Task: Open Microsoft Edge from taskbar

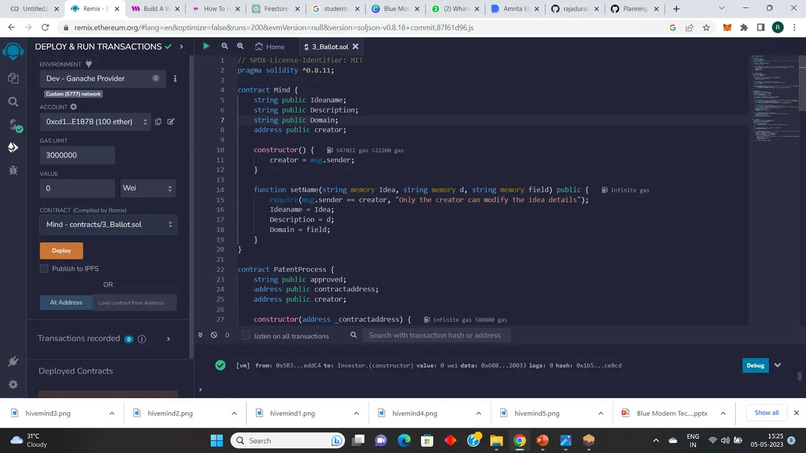Action: point(404,441)
